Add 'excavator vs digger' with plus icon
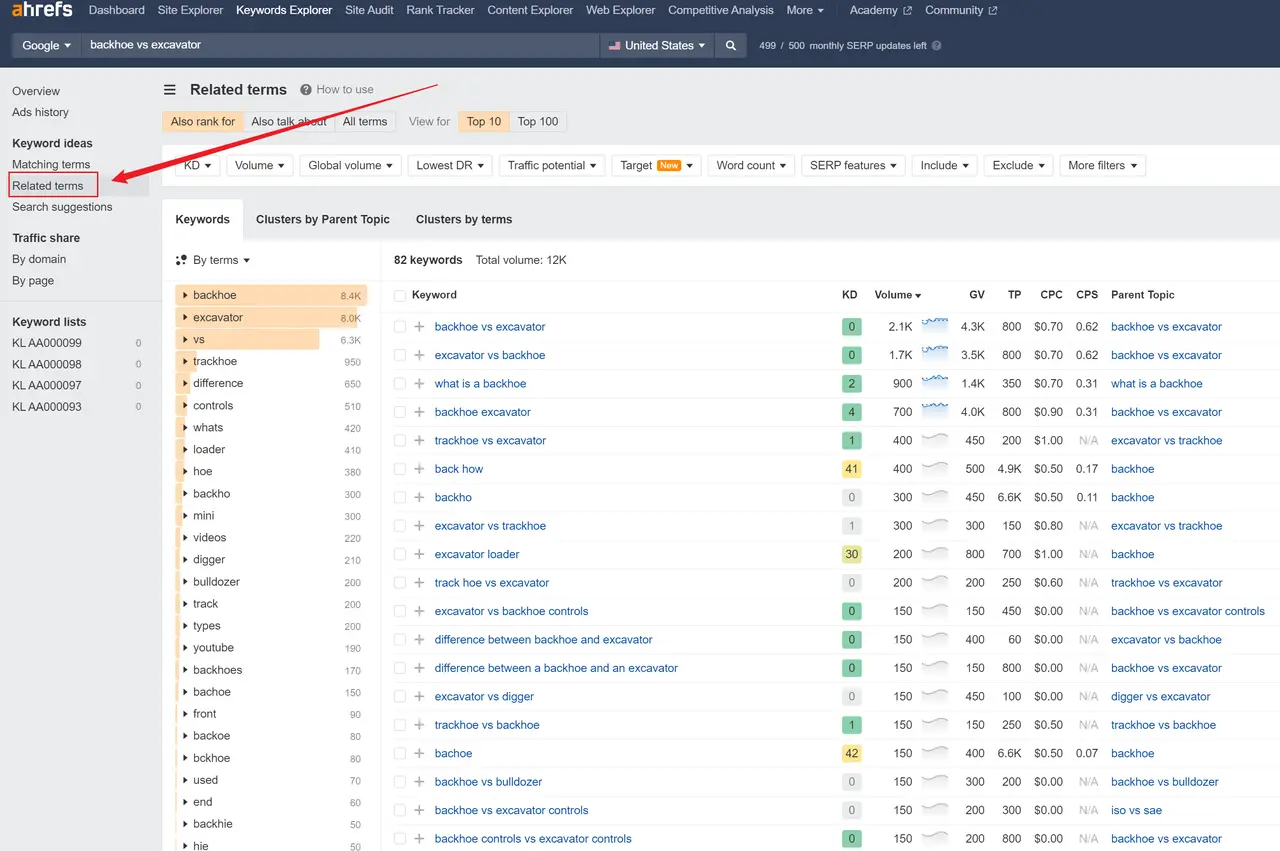The height and width of the screenshot is (851, 1280). 419,697
